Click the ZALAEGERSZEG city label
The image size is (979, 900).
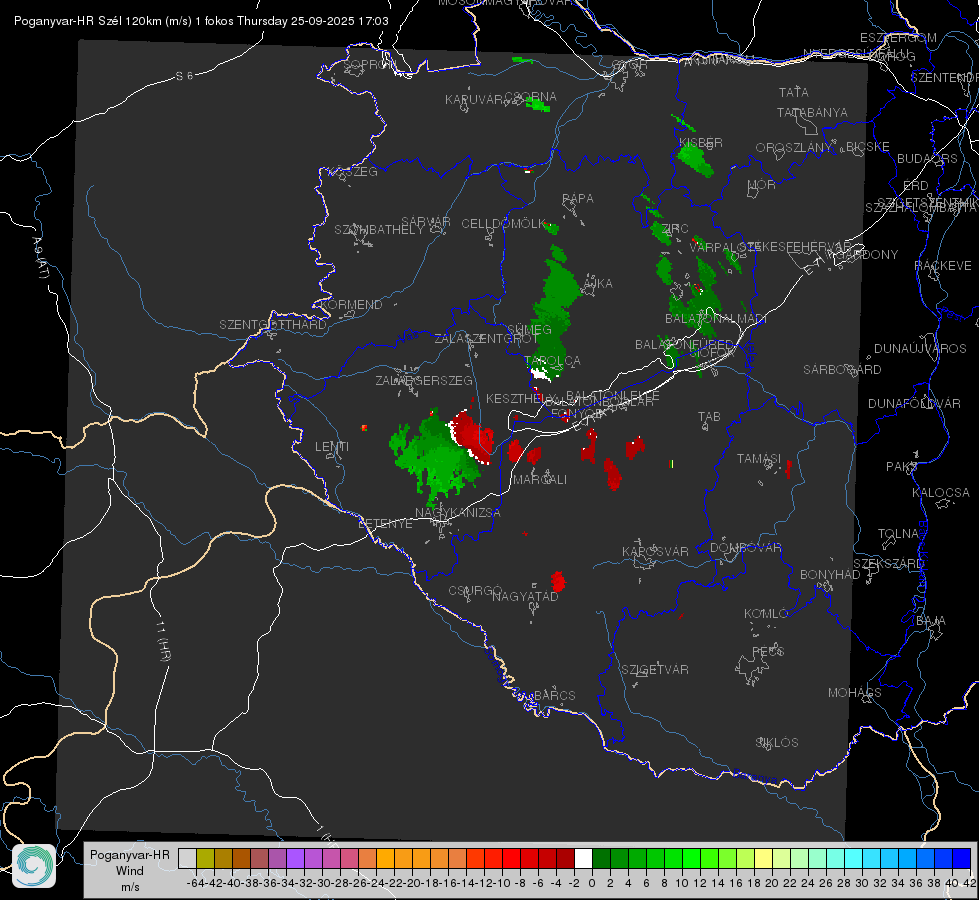[x=424, y=380]
